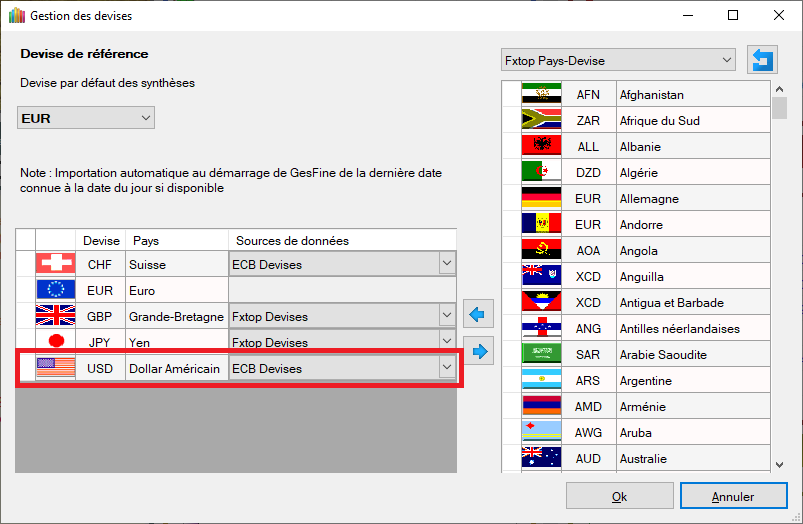
Task: Click the AOA currency code cell
Action: (588, 250)
